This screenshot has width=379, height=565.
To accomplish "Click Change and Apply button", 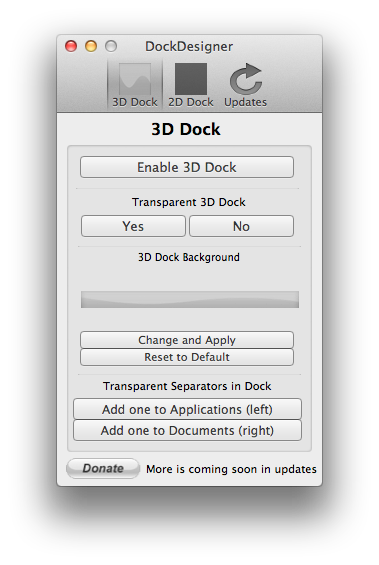I will tap(187, 340).
